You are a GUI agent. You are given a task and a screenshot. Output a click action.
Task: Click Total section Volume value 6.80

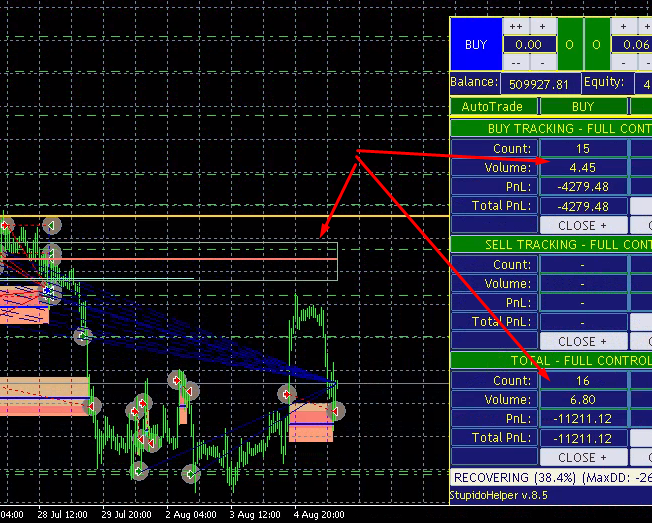(583, 400)
